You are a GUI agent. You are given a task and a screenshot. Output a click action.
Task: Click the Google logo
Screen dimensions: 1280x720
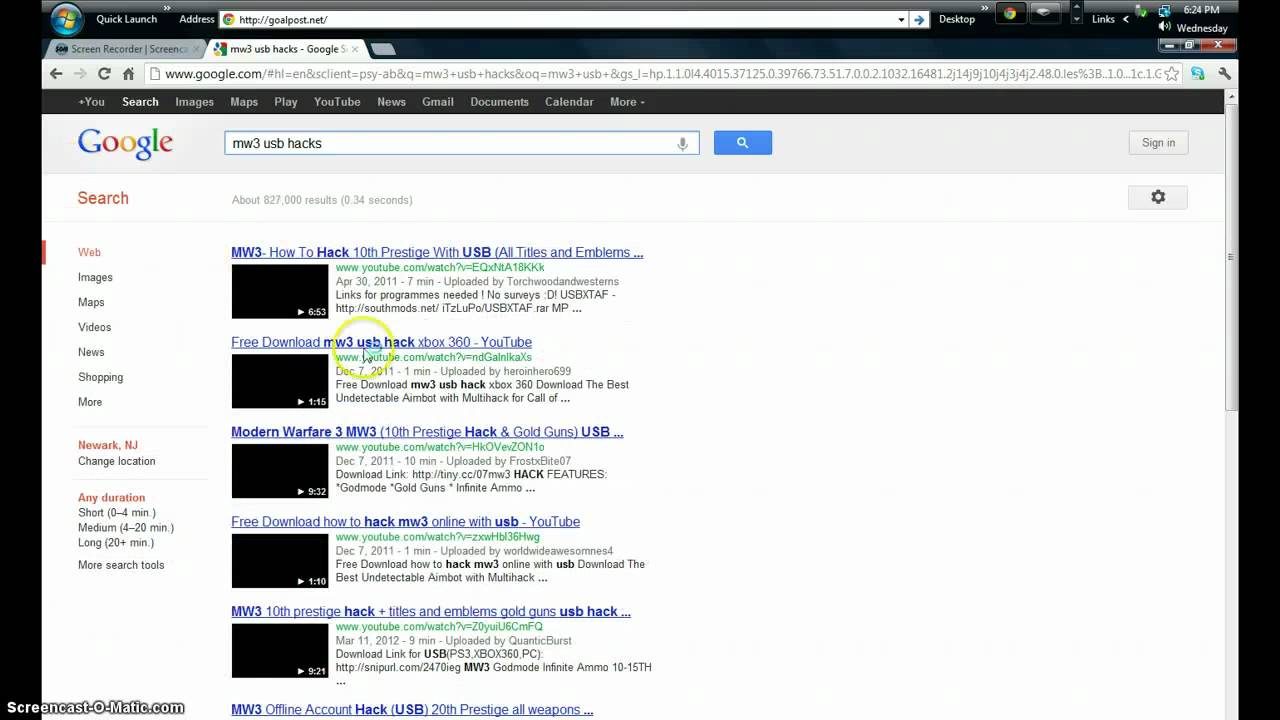[125, 143]
